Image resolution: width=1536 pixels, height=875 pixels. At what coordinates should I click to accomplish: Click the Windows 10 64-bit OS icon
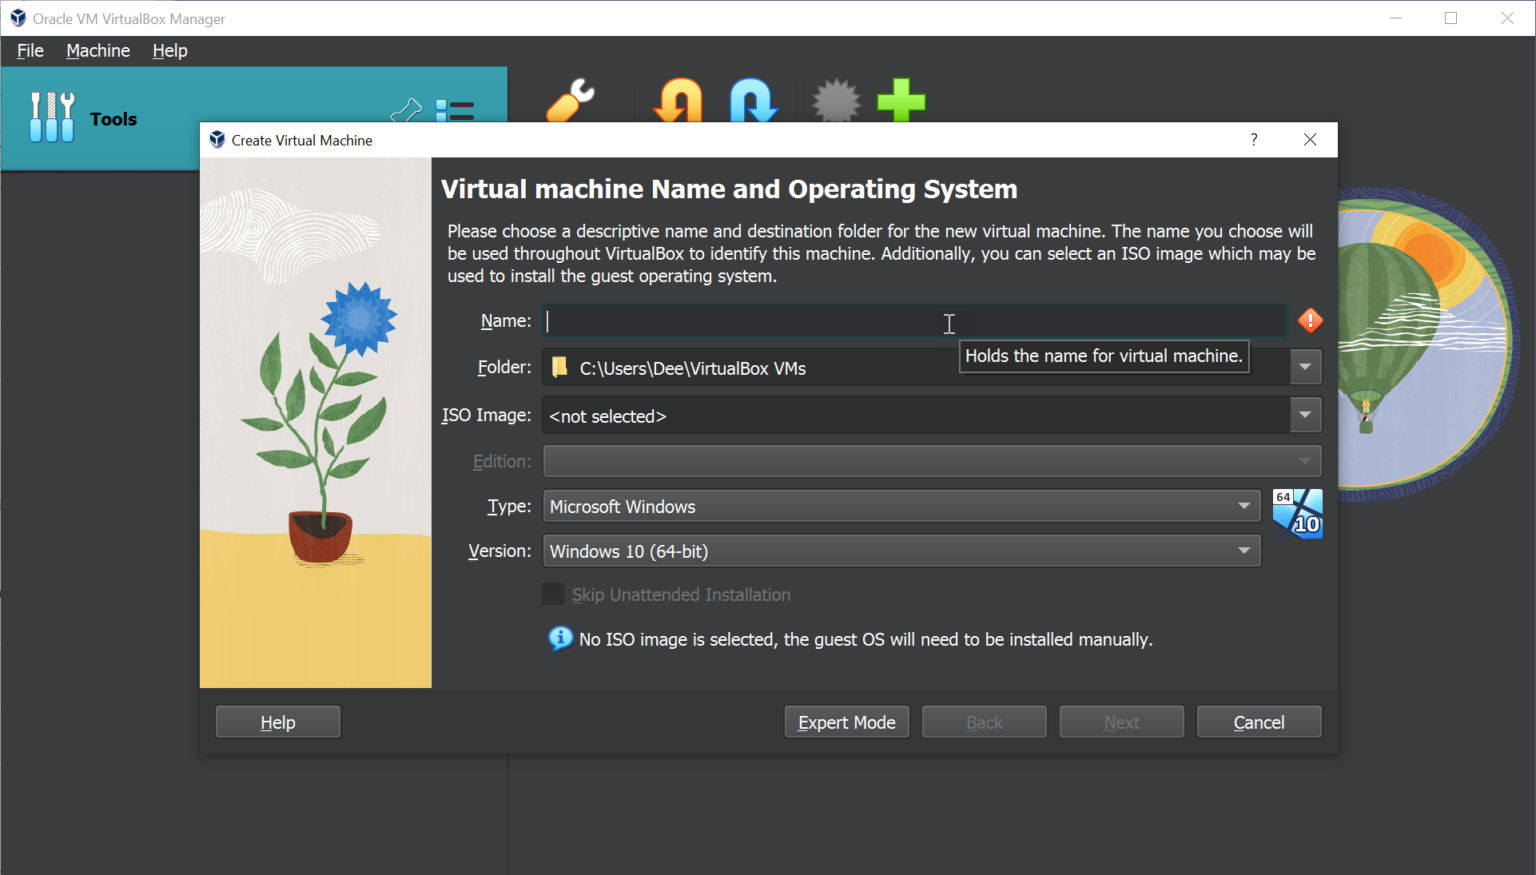(x=1297, y=513)
